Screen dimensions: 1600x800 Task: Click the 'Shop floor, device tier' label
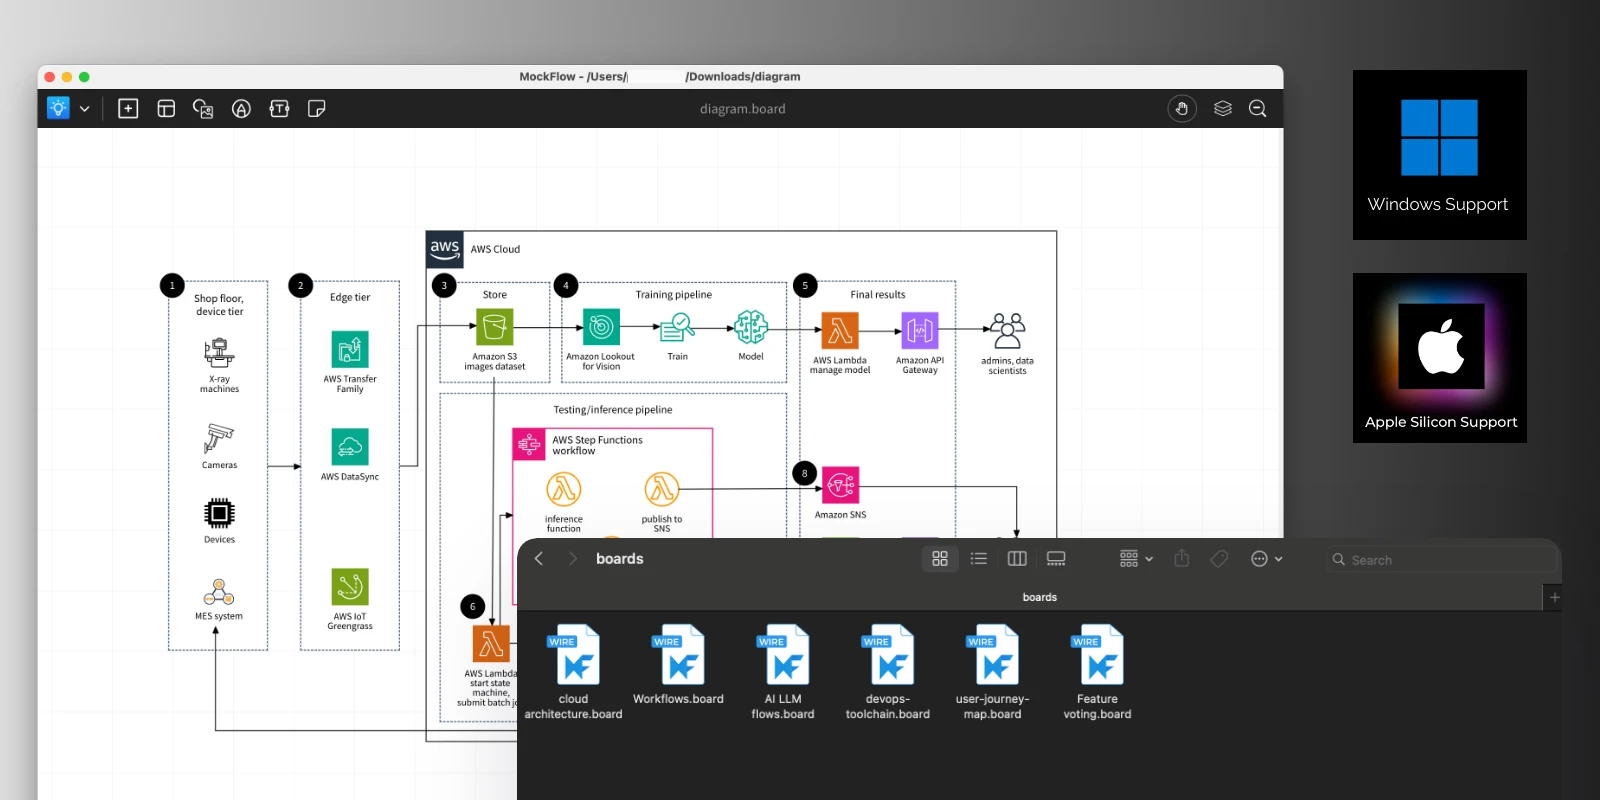pyautogui.click(x=219, y=305)
